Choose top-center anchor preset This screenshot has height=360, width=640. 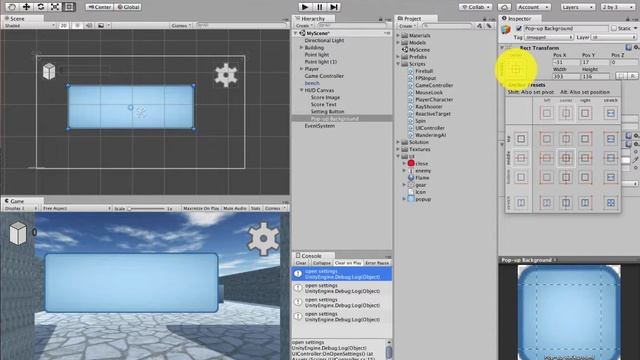tap(566, 139)
